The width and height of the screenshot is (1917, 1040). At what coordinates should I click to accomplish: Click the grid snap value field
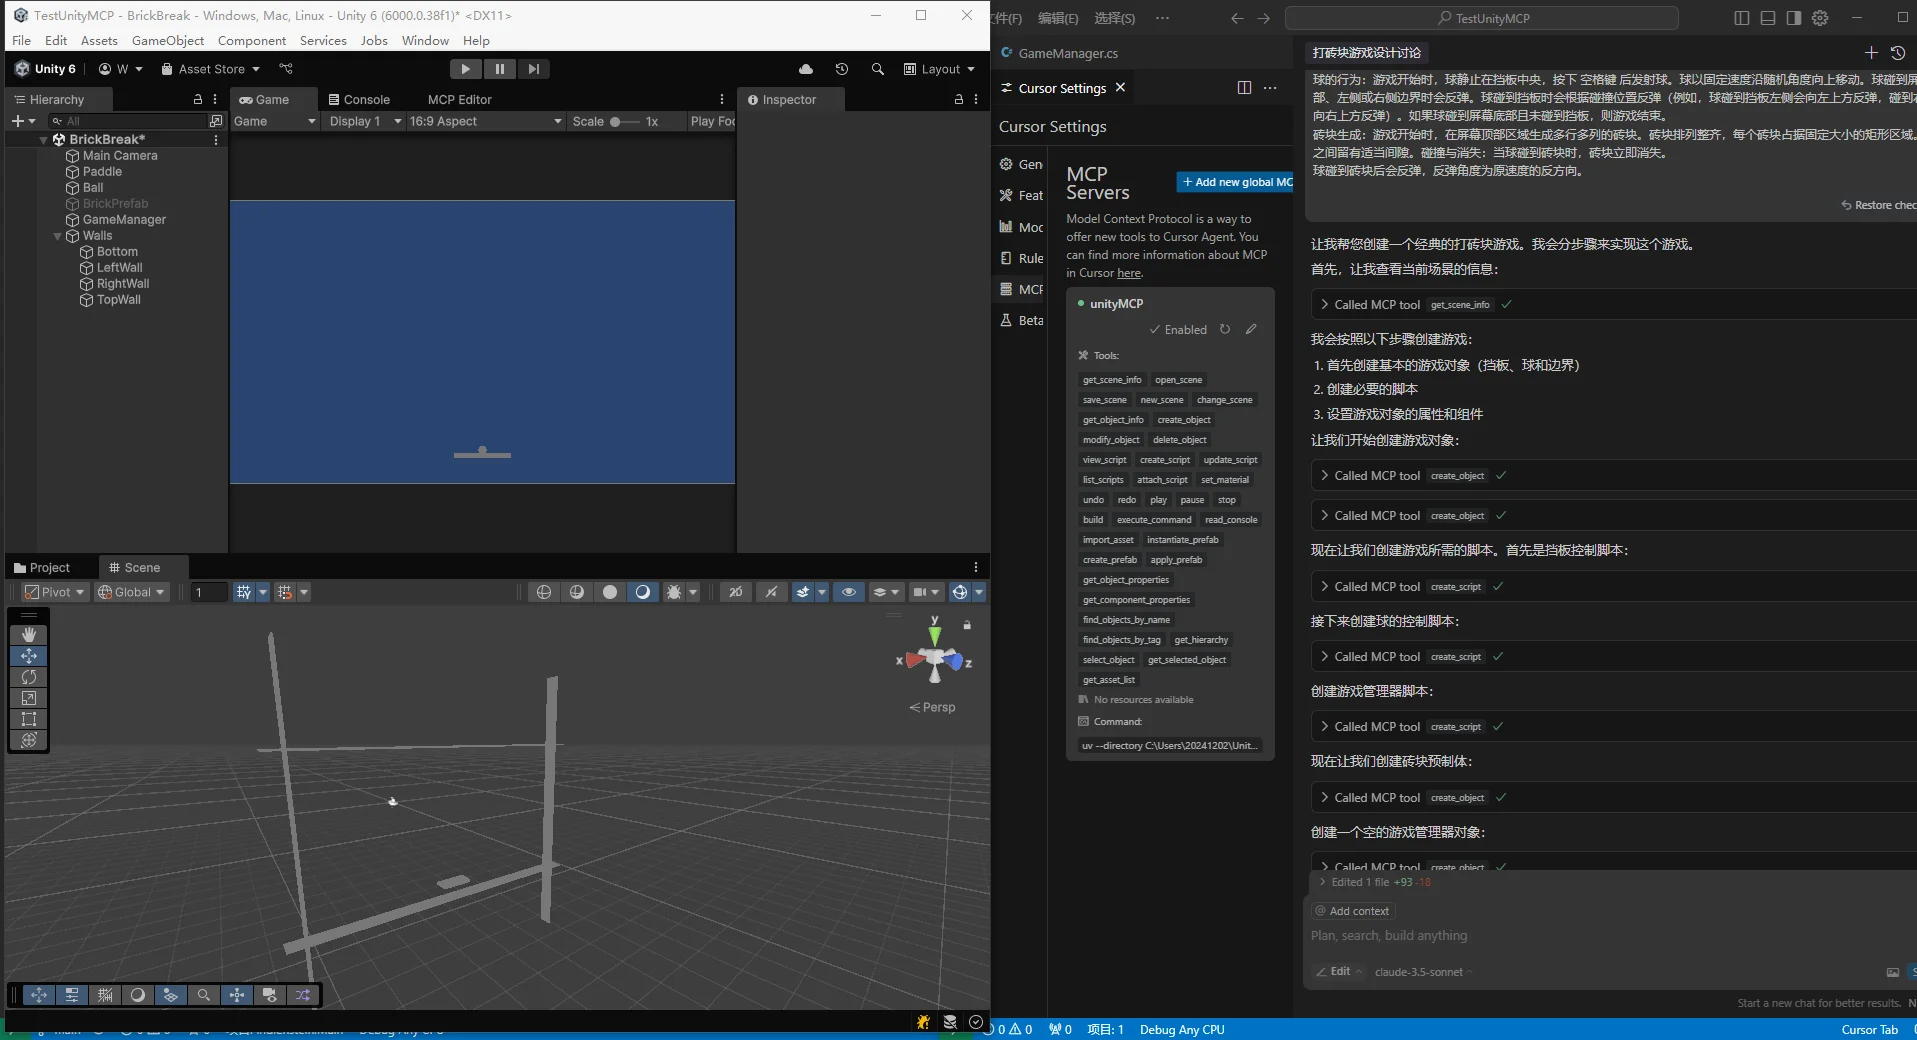[209, 592]
